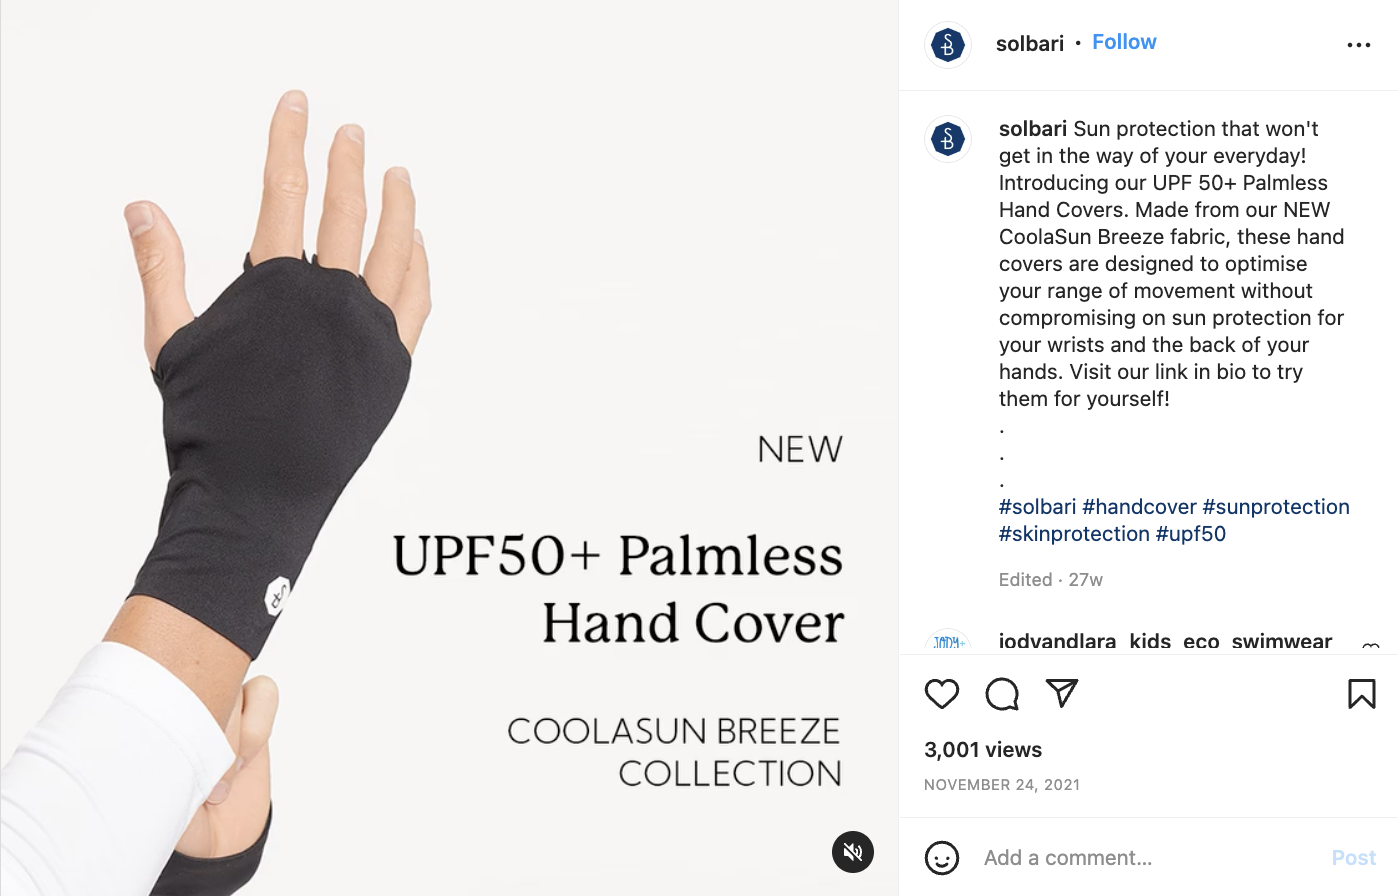Follow the solbari account

click(x=1124, y=42)
